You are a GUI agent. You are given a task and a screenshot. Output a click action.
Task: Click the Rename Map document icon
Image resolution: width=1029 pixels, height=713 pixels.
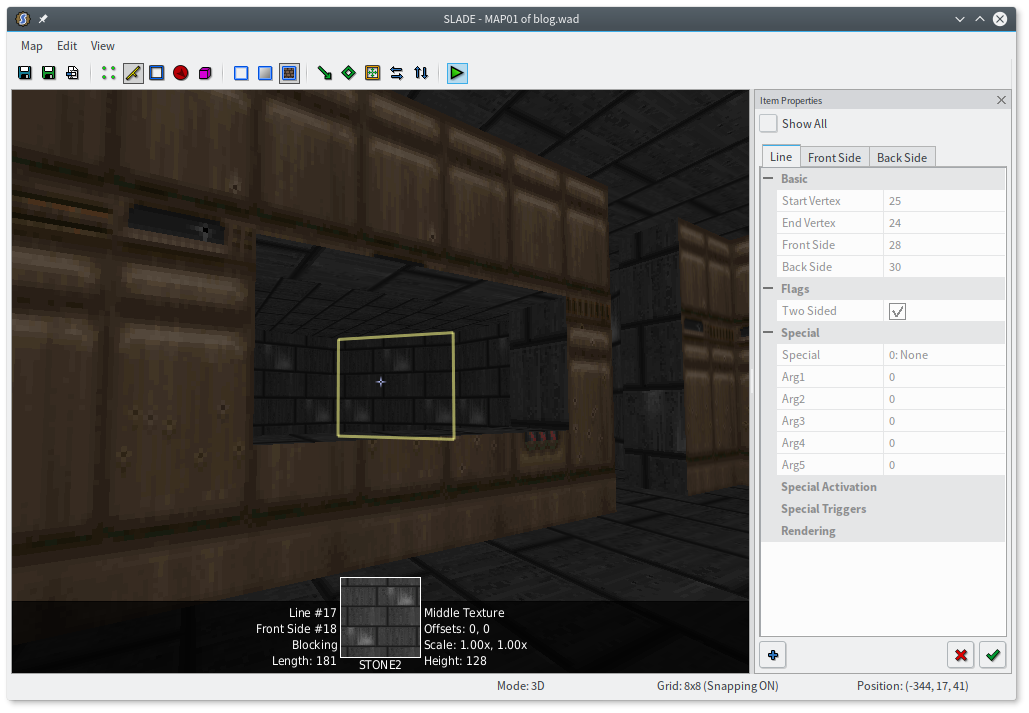tap(73, 73)
